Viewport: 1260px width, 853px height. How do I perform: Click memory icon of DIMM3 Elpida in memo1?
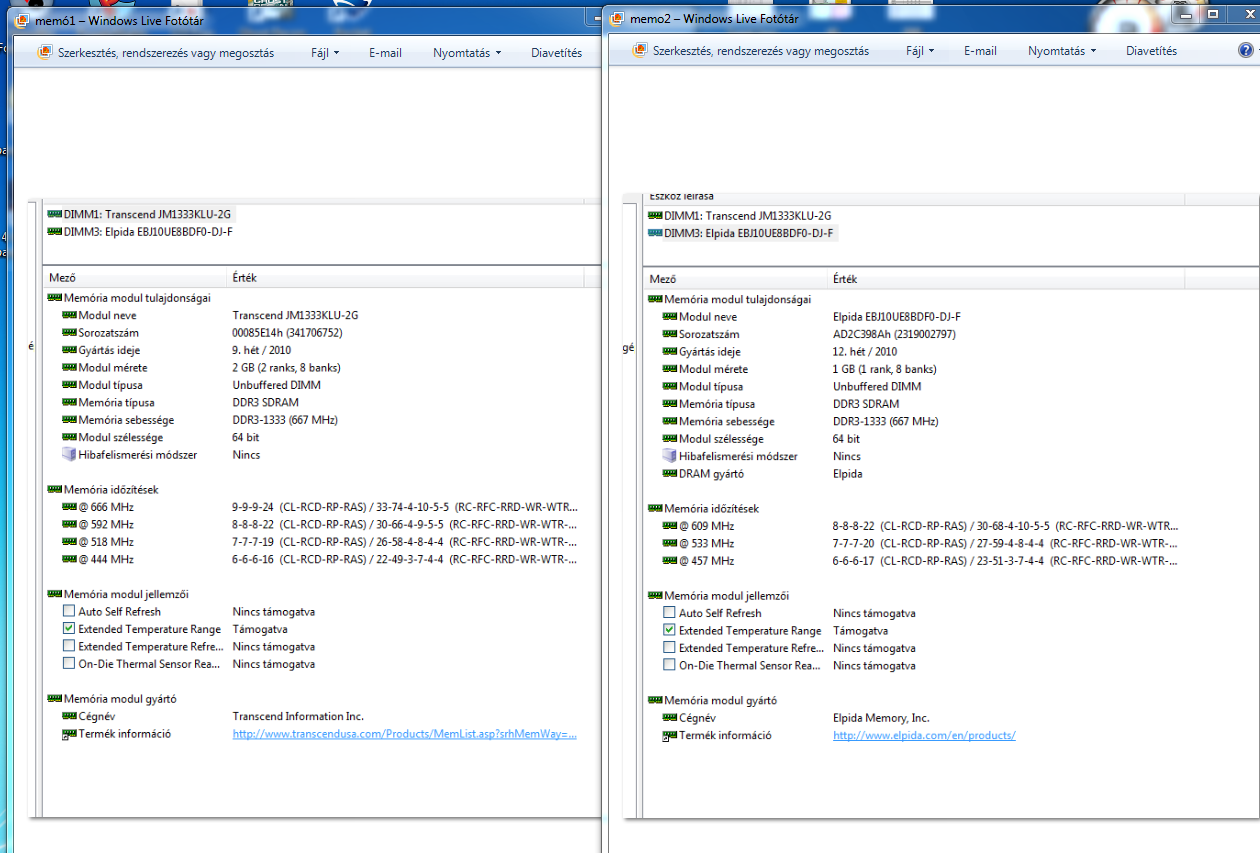[x=54, y=231]
